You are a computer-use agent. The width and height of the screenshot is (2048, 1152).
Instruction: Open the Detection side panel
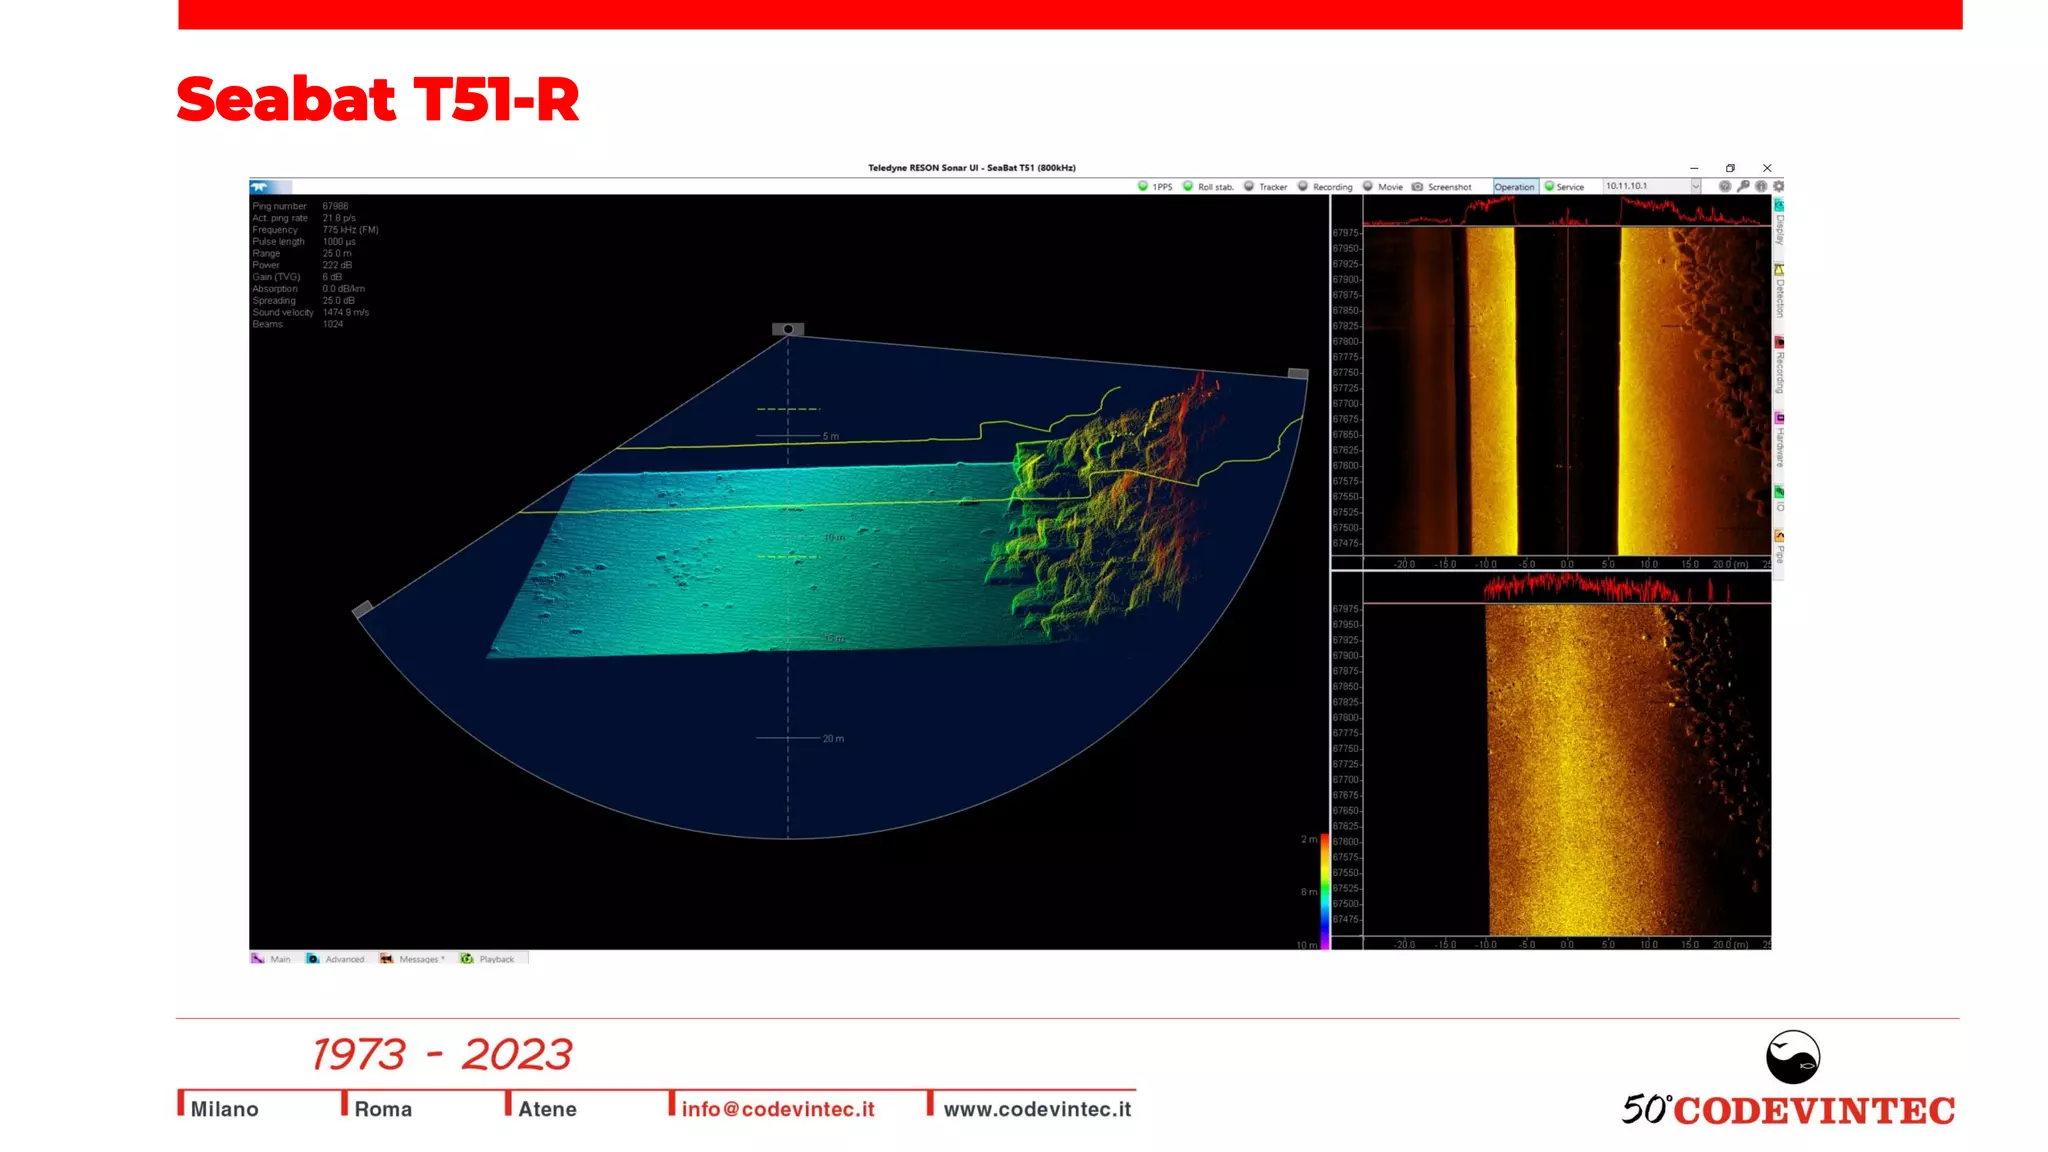(x=1779, y=291)
